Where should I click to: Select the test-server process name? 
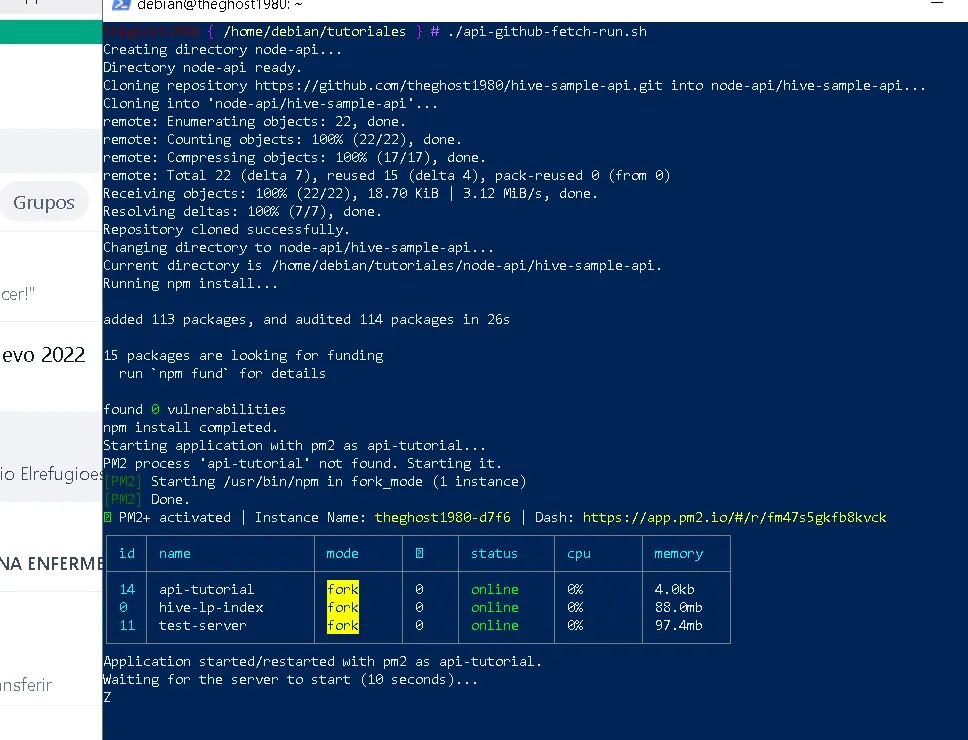(x=202, y=625)
